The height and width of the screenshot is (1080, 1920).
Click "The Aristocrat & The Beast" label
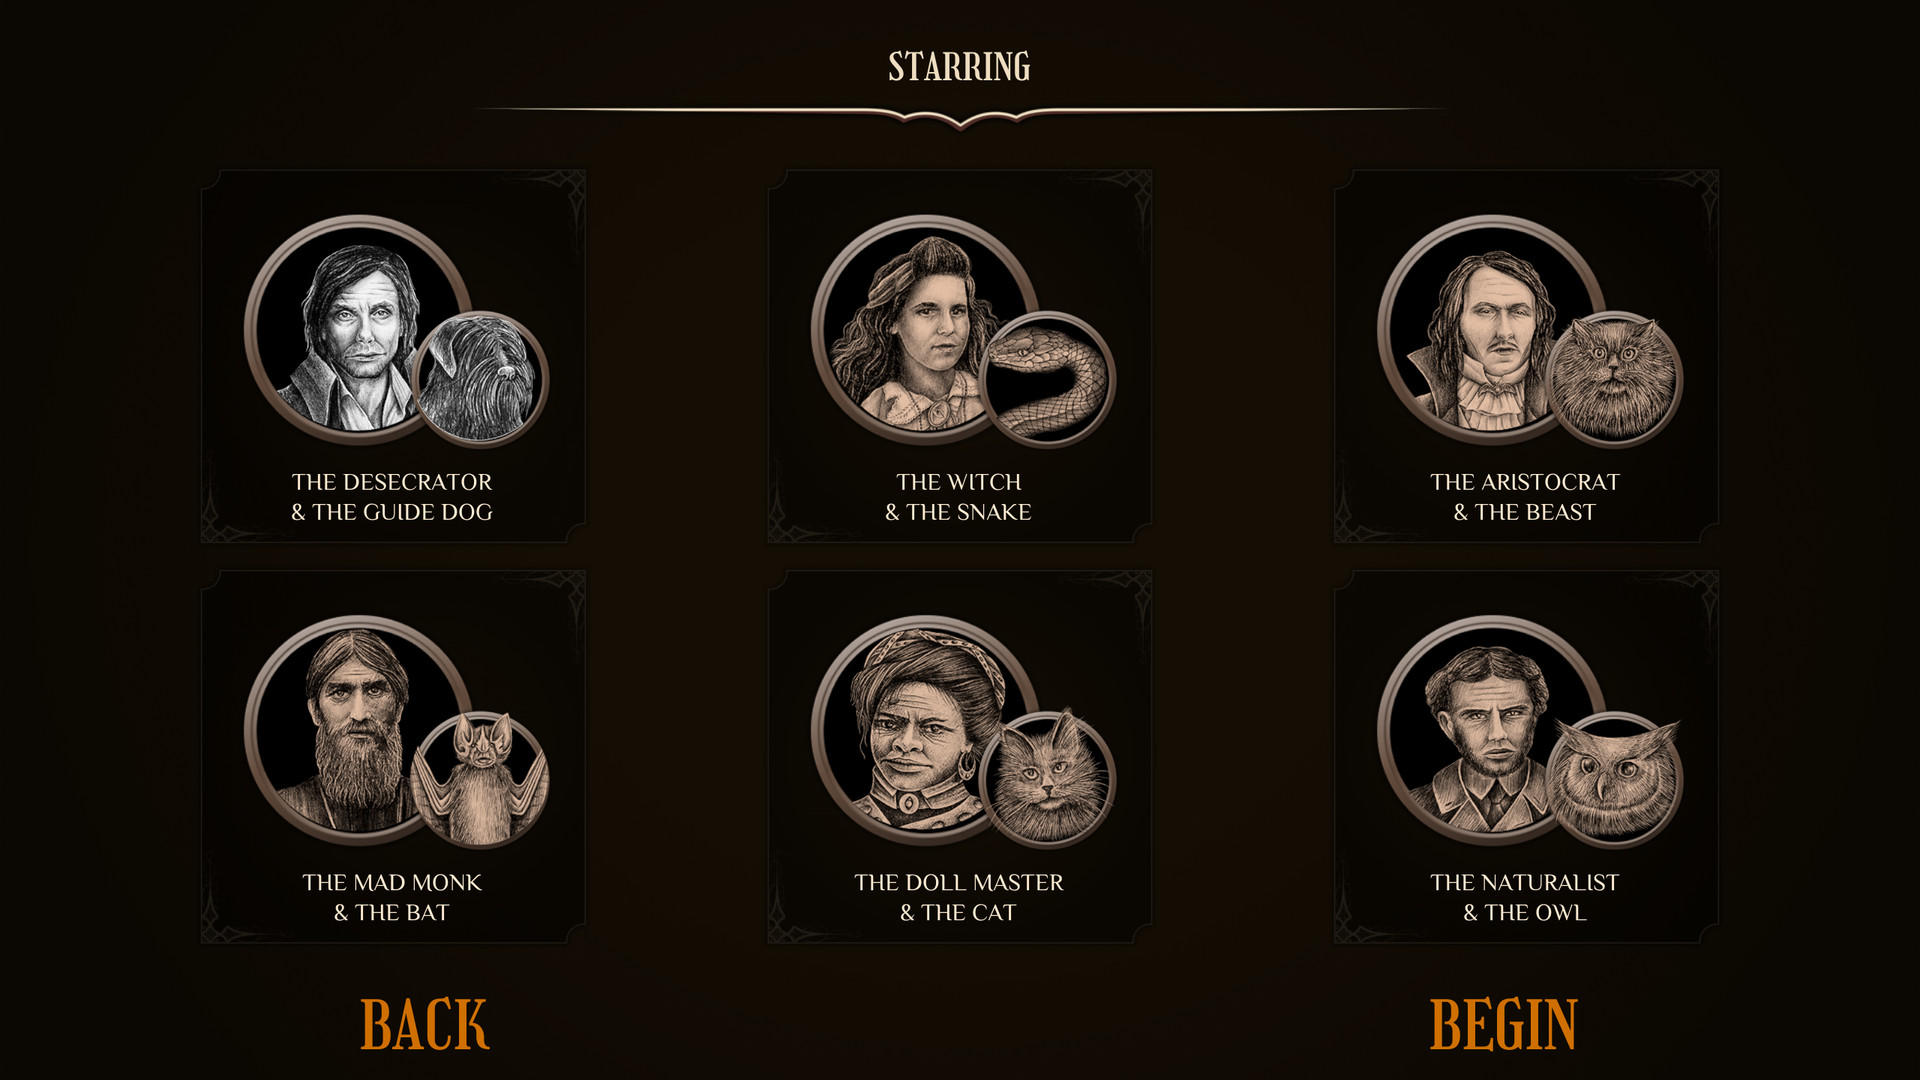point(1525,497)
